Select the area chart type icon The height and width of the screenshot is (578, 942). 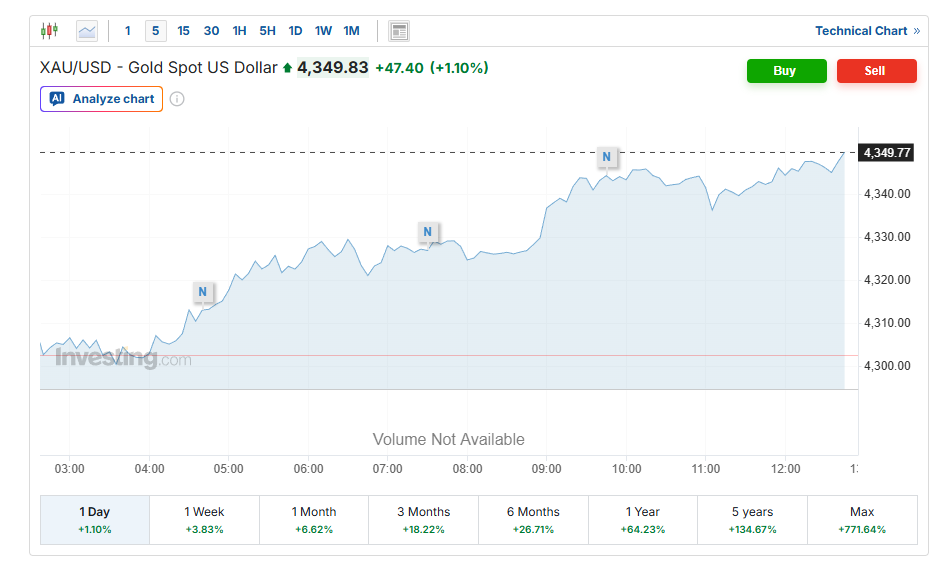(x=87, y=31)
